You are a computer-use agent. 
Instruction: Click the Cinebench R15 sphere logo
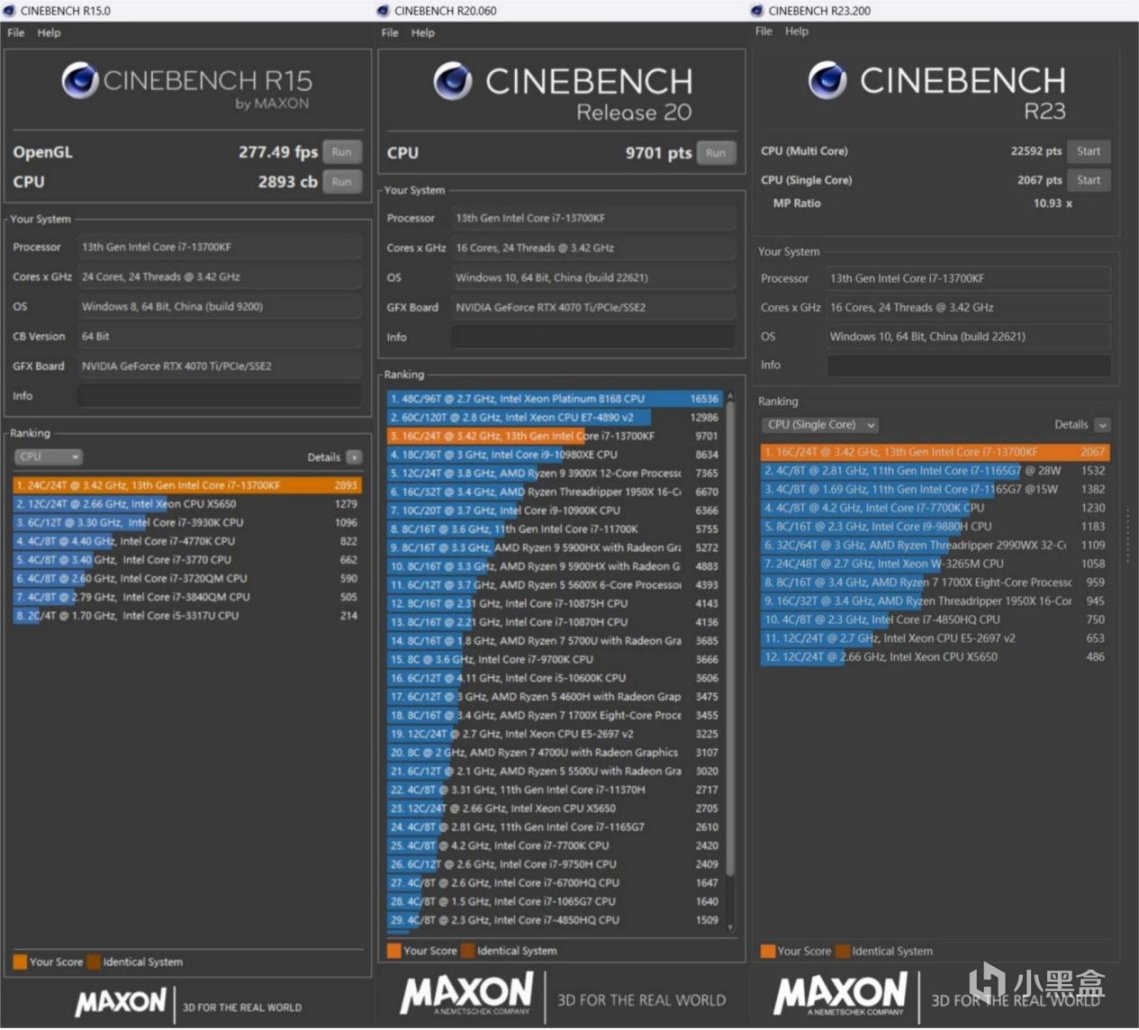click(x=80, y=80)
